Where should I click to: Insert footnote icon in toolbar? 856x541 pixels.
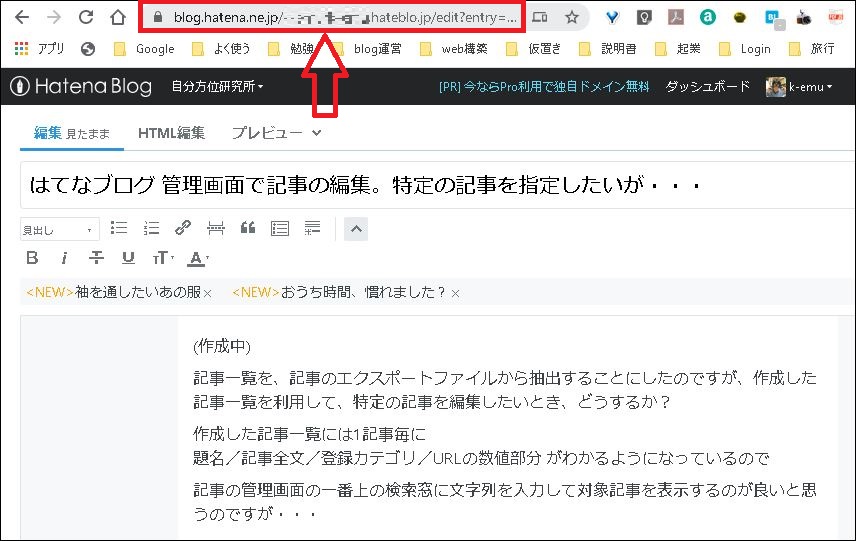(312, 228)
